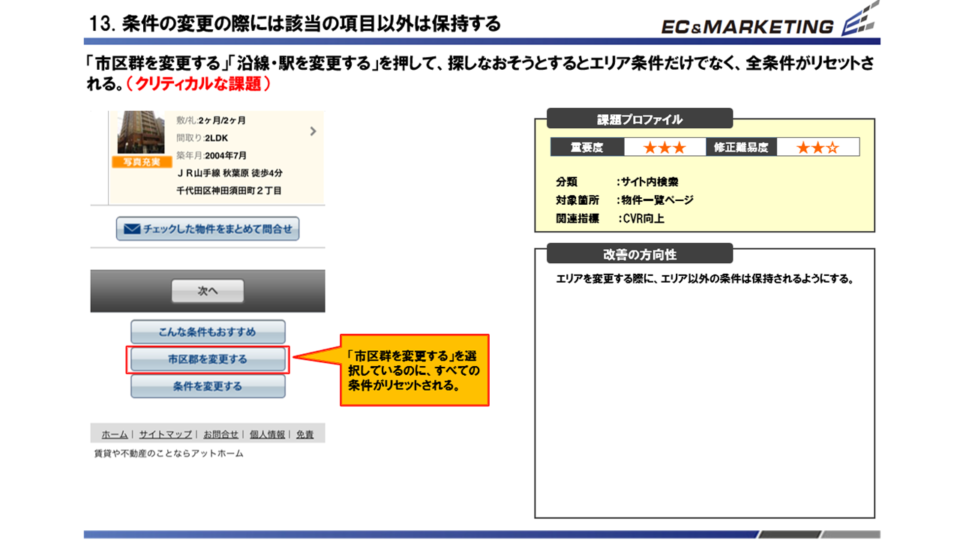Click the 築年月 2004年7月 text
The height and width of the screenshot is (540, 960).
pyautogui.click(x=211, y=156)
